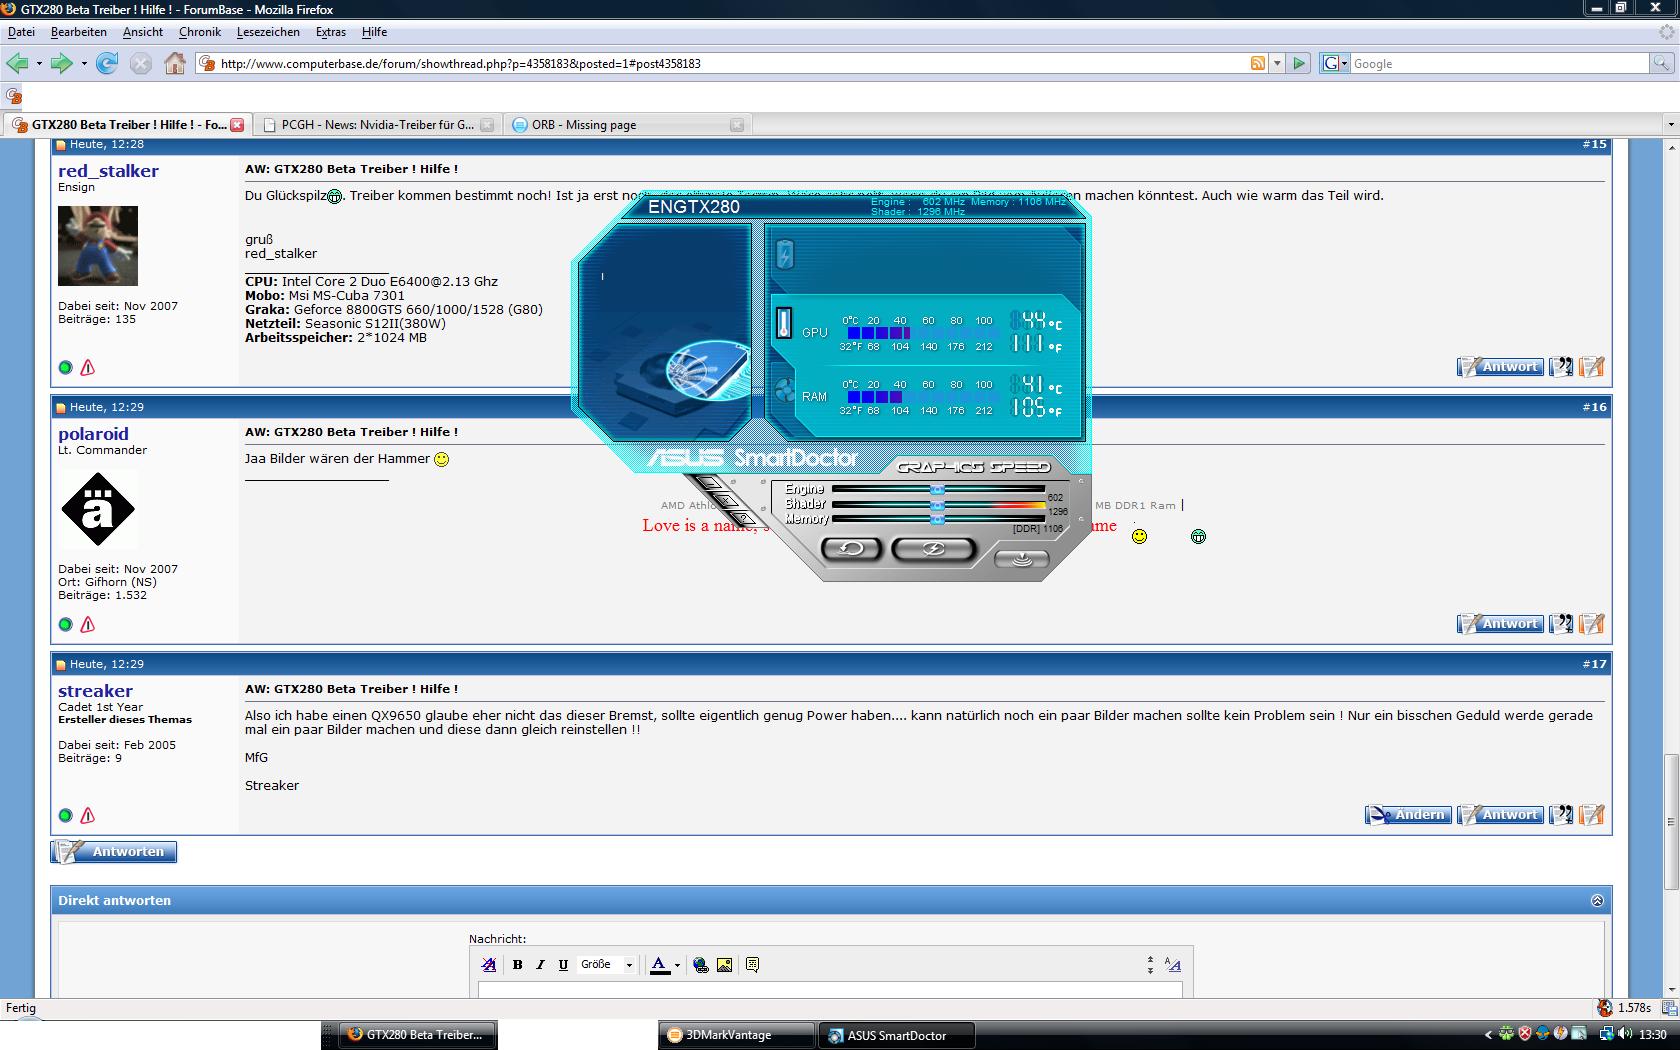
Task: Open the Google search engine dropdown
Action: 1335,63
